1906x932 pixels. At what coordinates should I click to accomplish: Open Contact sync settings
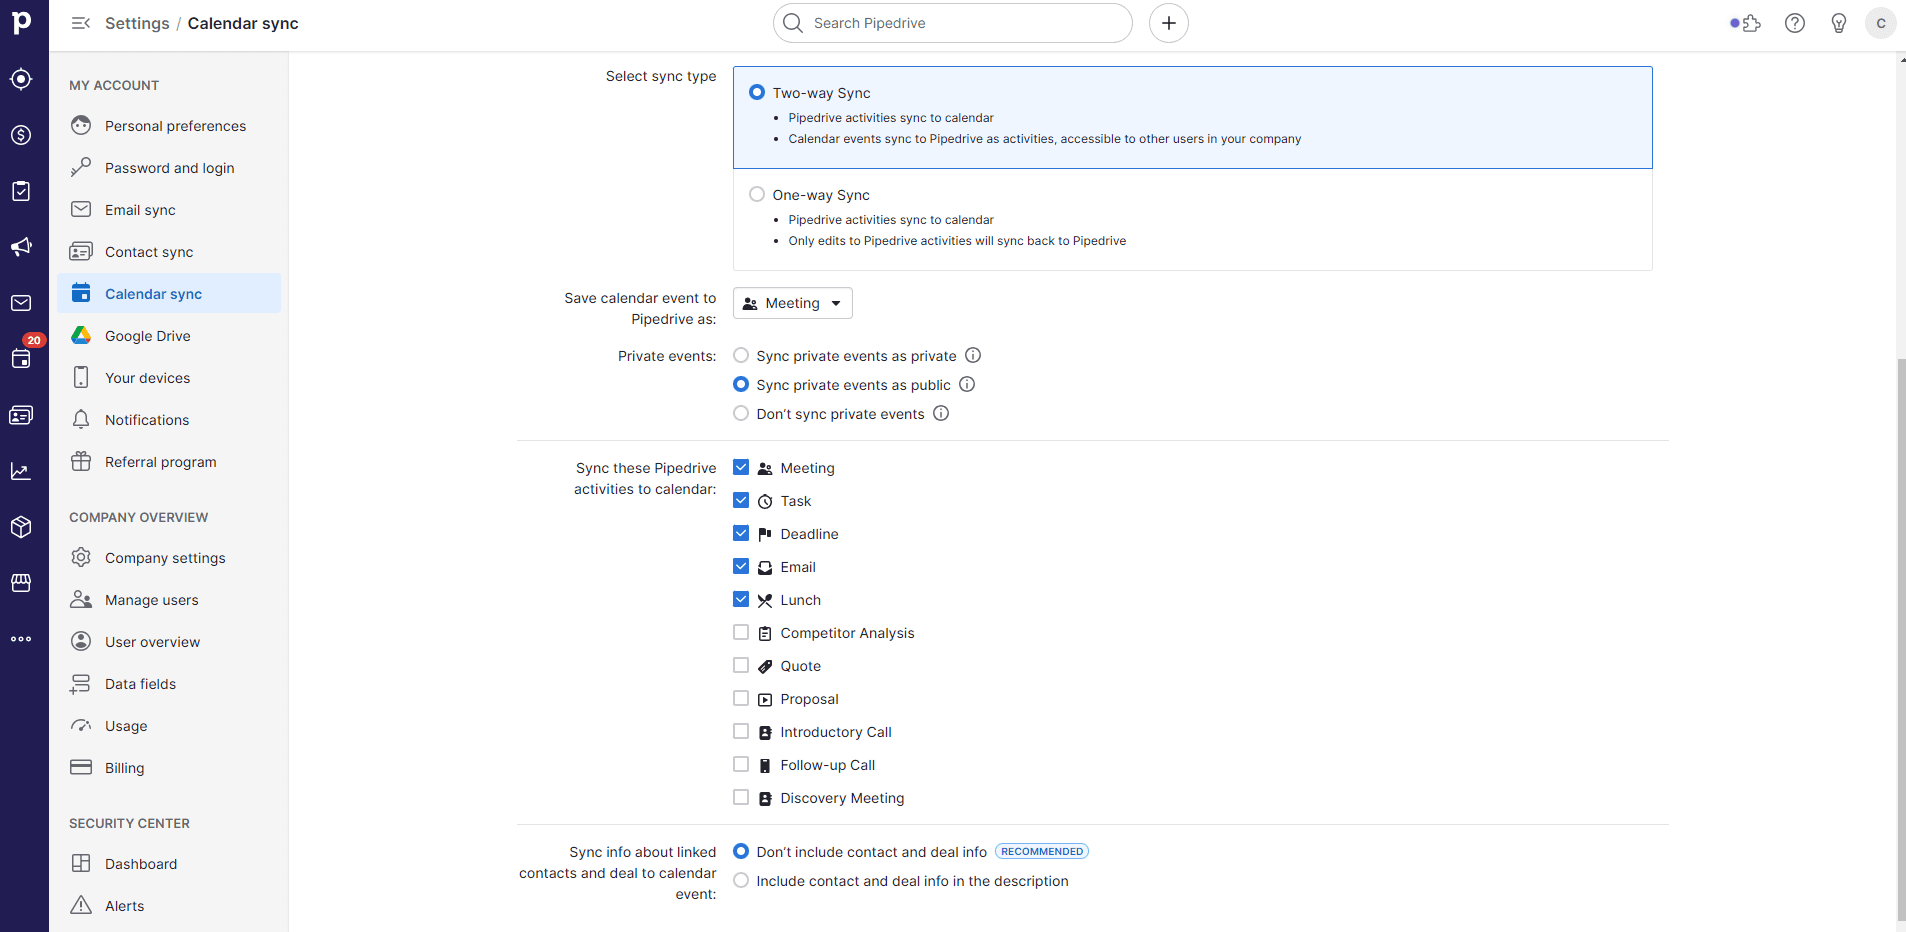tap(169, 252)
